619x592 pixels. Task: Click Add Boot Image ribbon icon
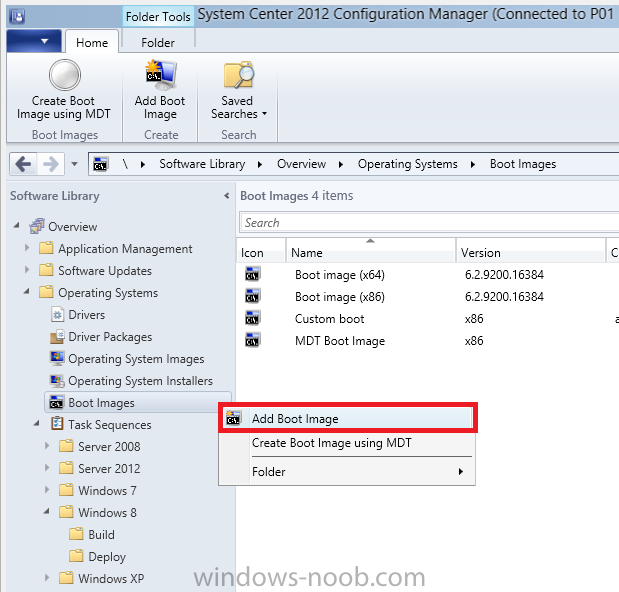coord(160,74)
